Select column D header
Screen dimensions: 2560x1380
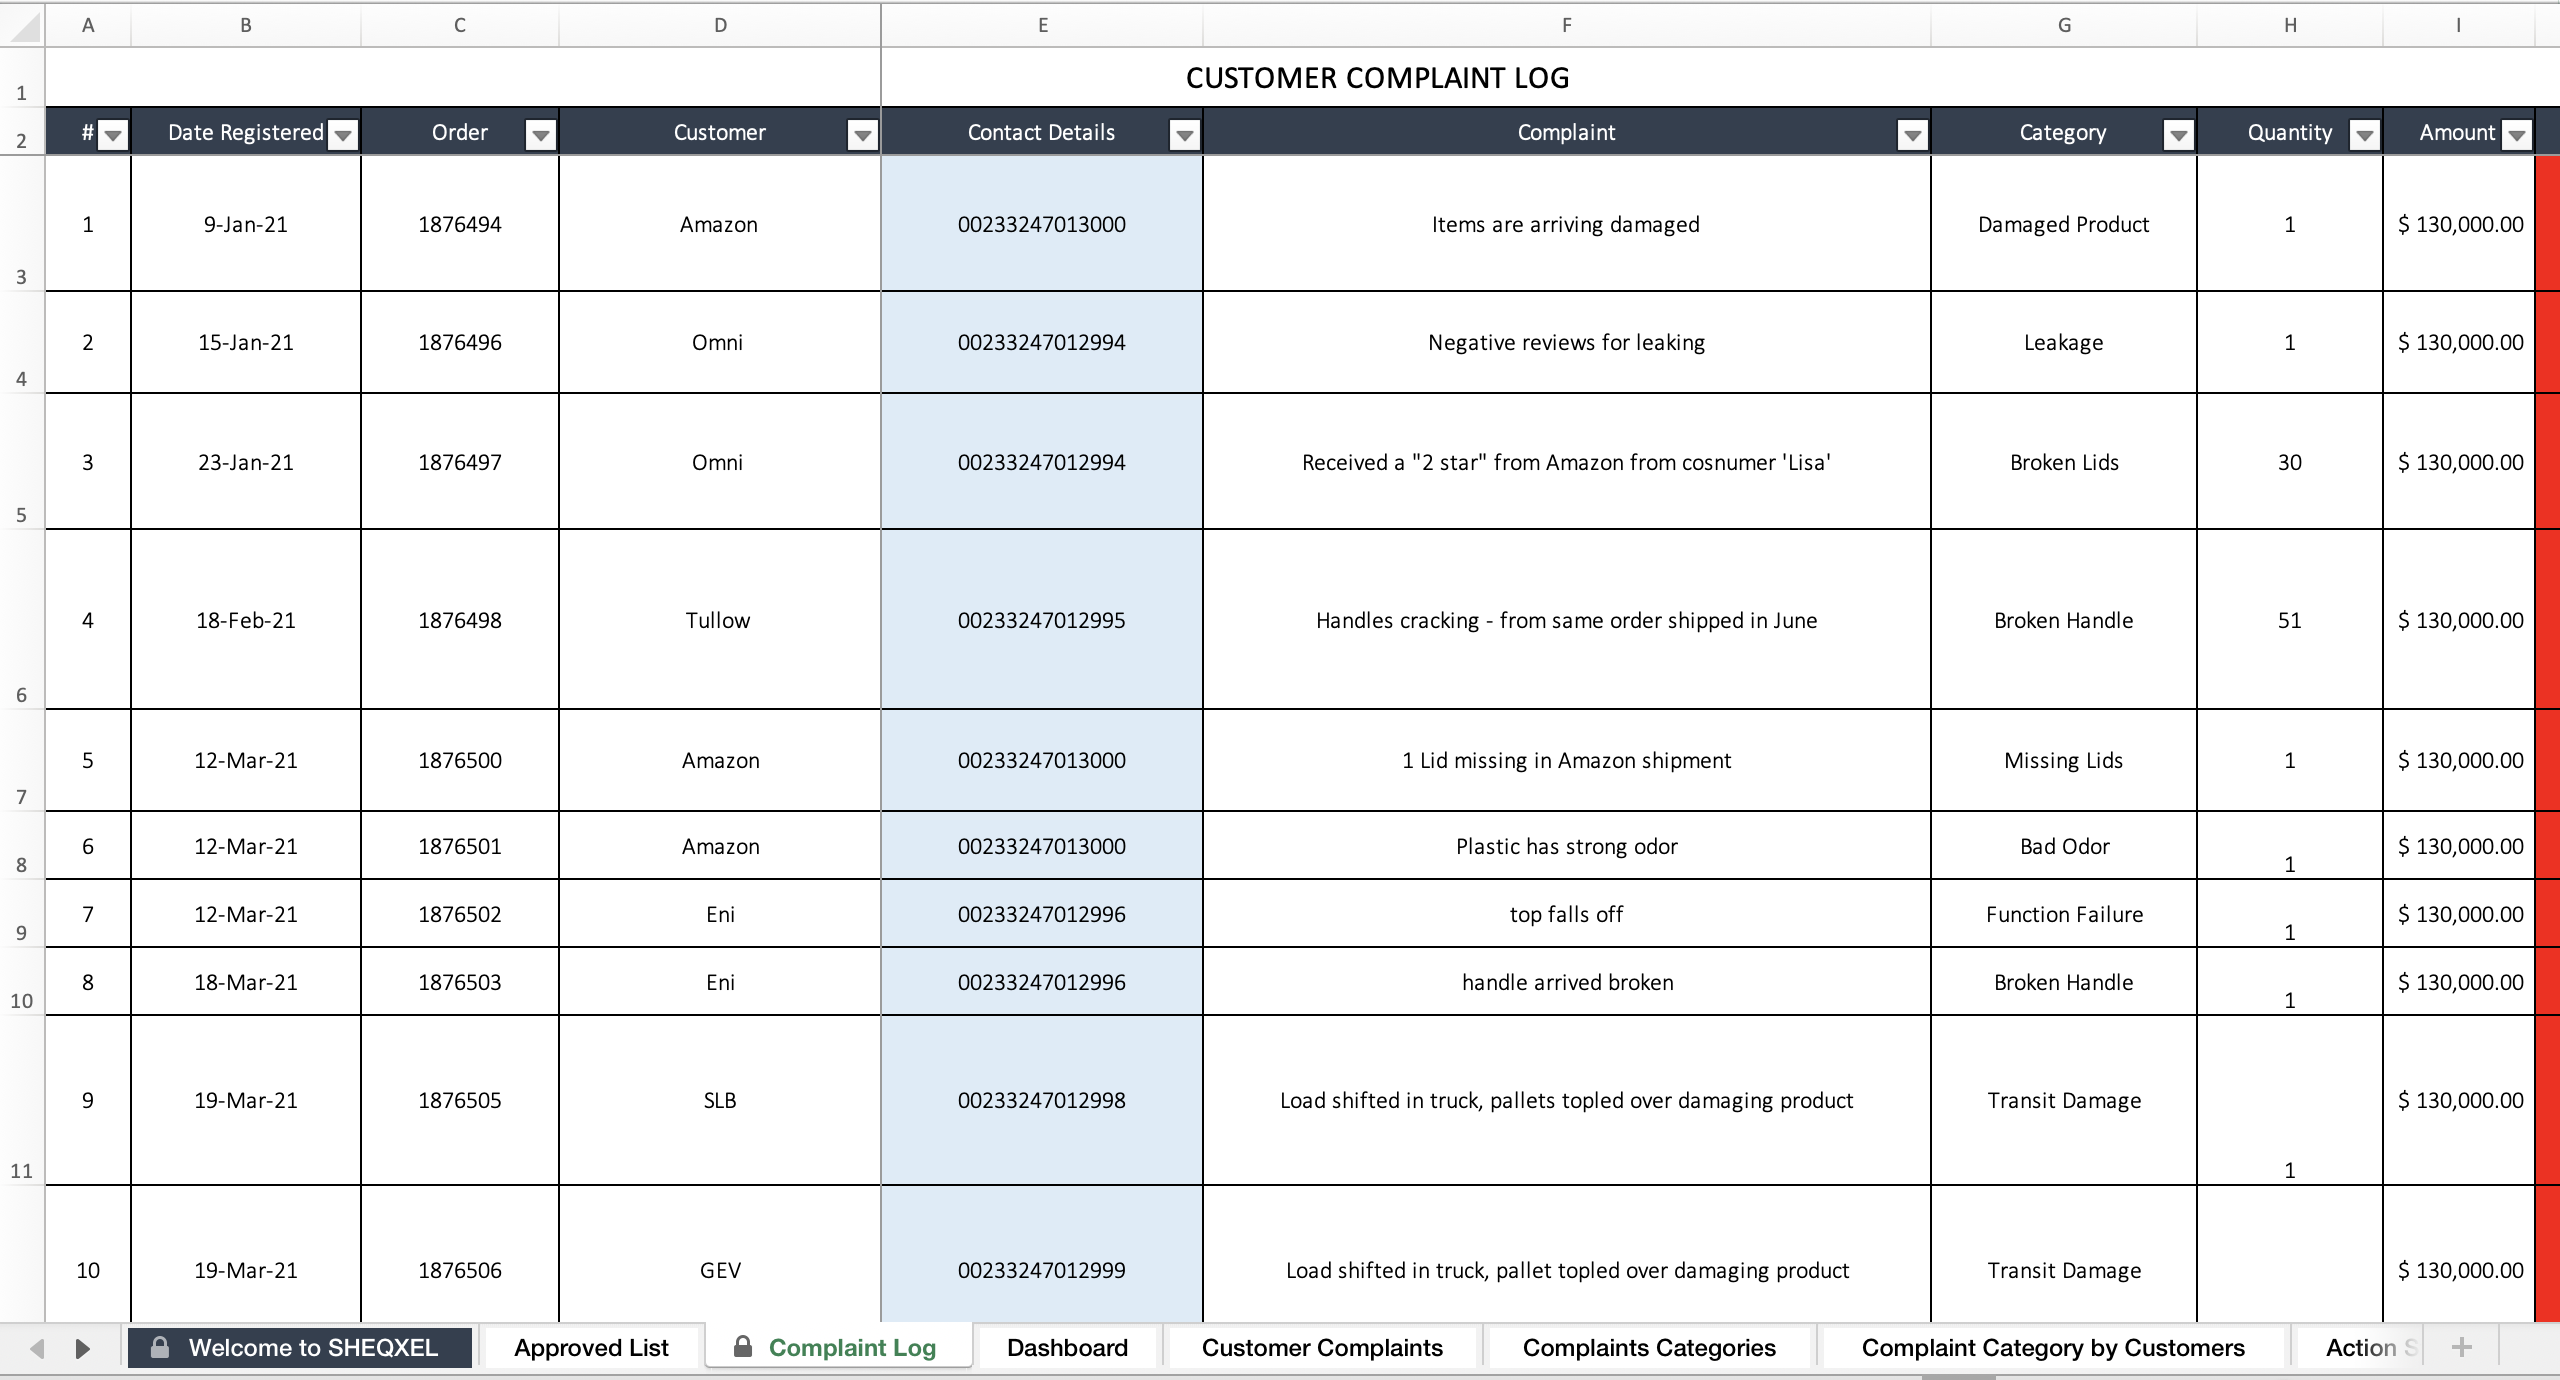pyautogui.click(x=720, y=25)
